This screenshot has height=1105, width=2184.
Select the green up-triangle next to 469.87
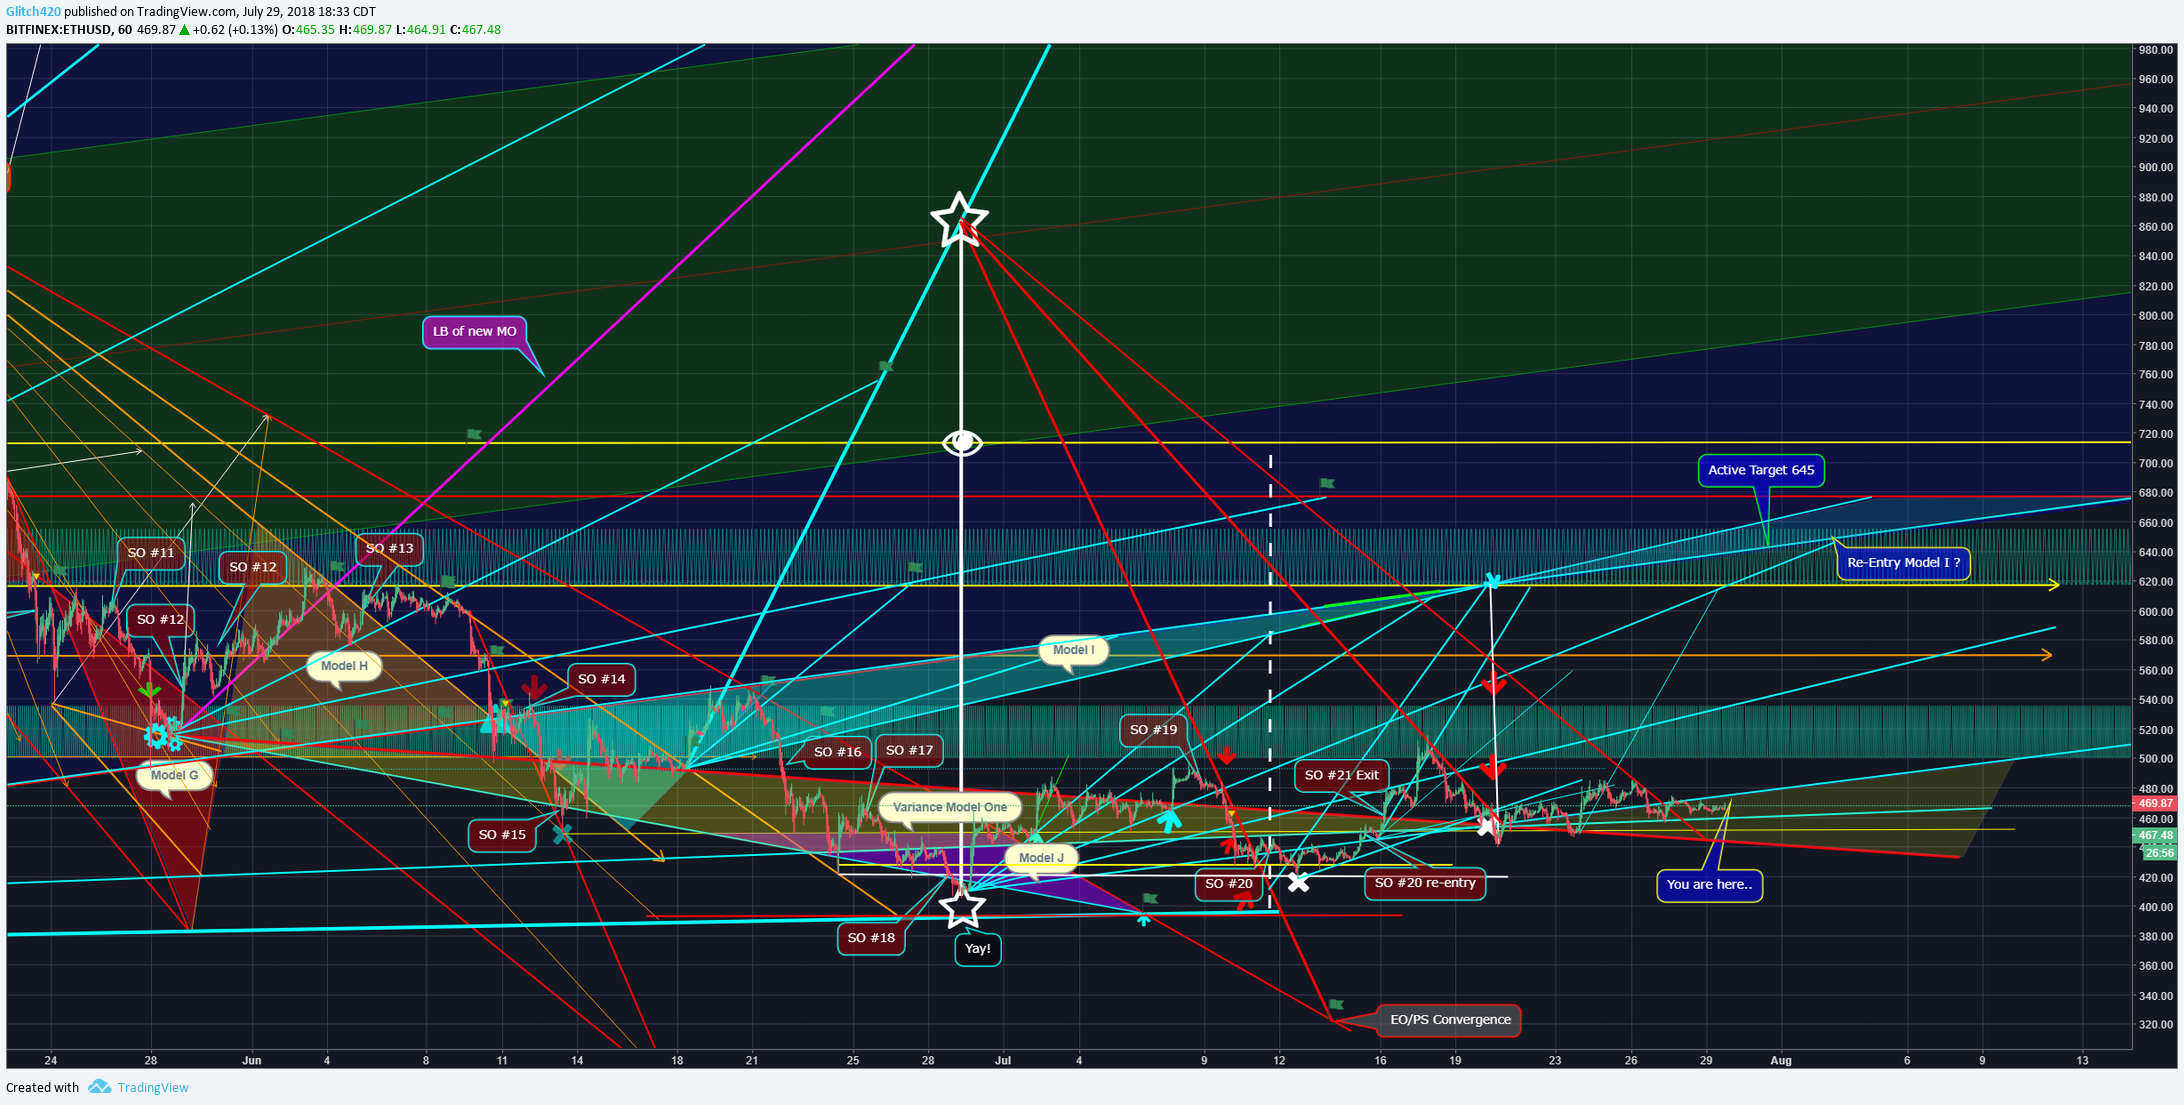pos(184,30)
